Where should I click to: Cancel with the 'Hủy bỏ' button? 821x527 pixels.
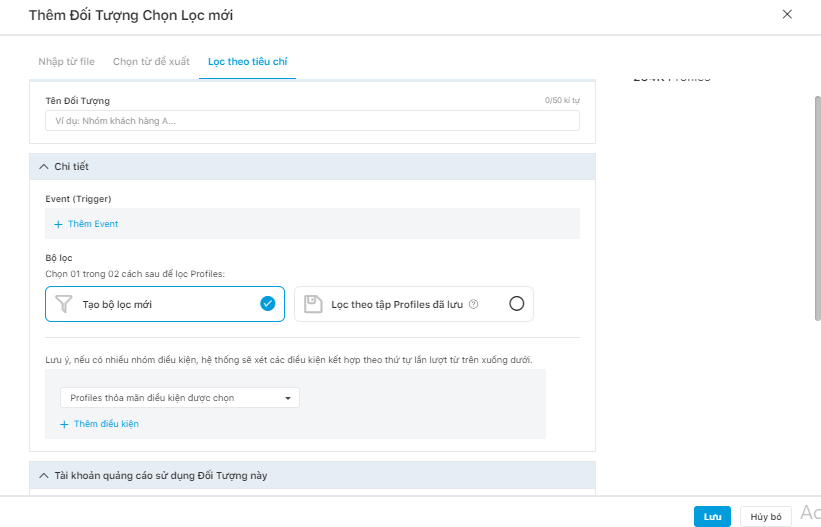pos(765,517)
